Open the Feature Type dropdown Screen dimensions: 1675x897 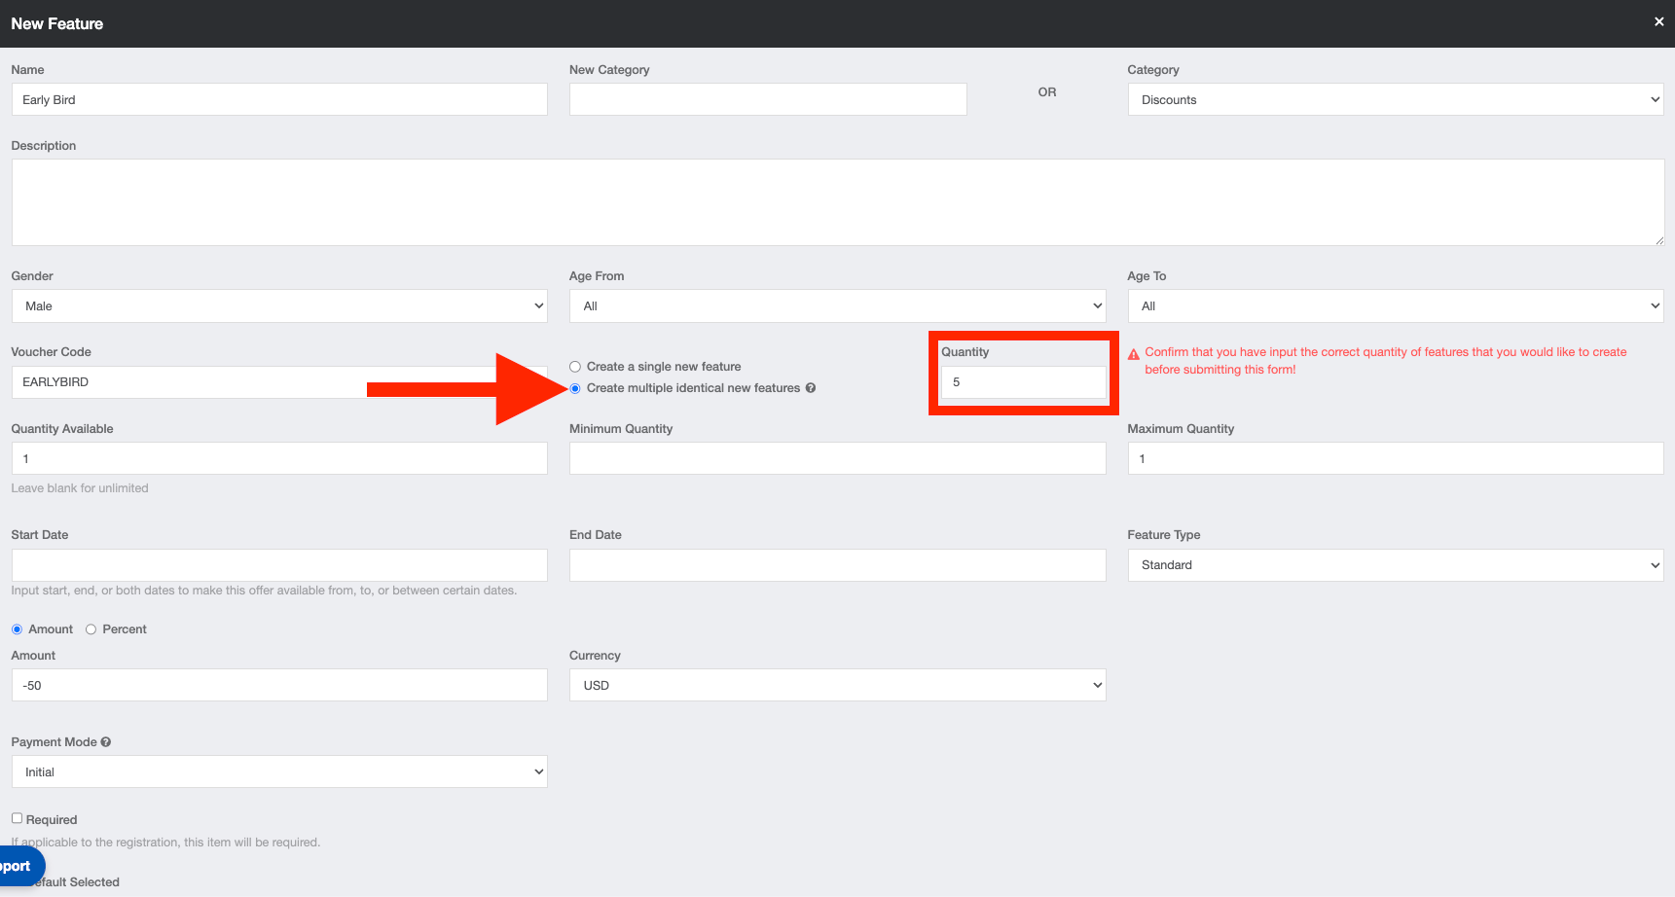point(1395,565)
